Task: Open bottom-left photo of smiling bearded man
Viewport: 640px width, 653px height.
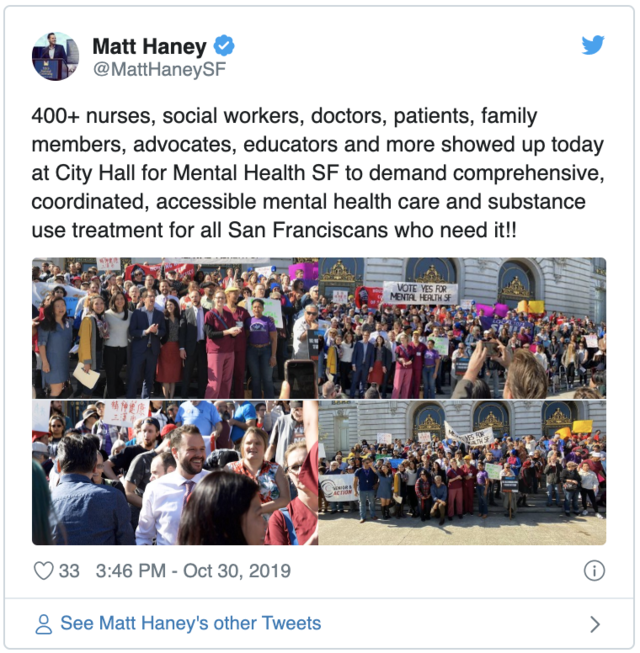Action: coord(175,472)
